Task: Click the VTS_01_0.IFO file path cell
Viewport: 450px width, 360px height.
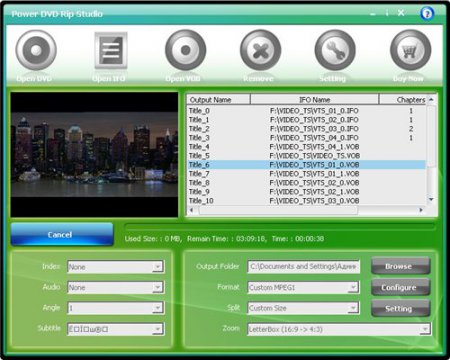Action: [314, 111]
